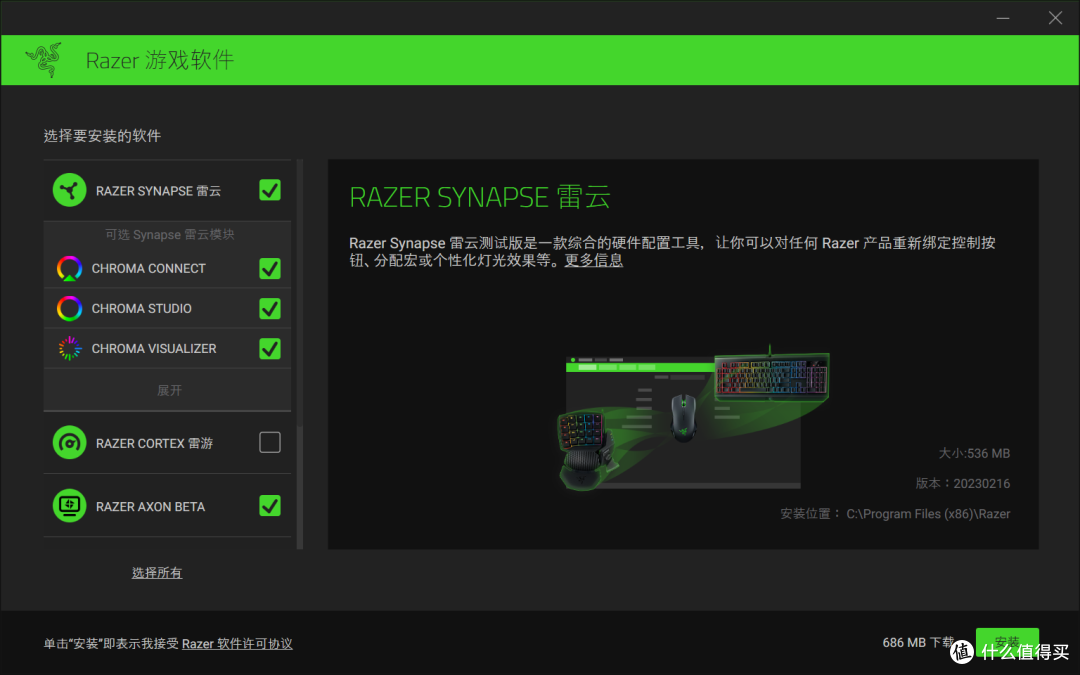
Task: Select the CHROMA VISUALIZER label
Action: [x=154, y=349]
